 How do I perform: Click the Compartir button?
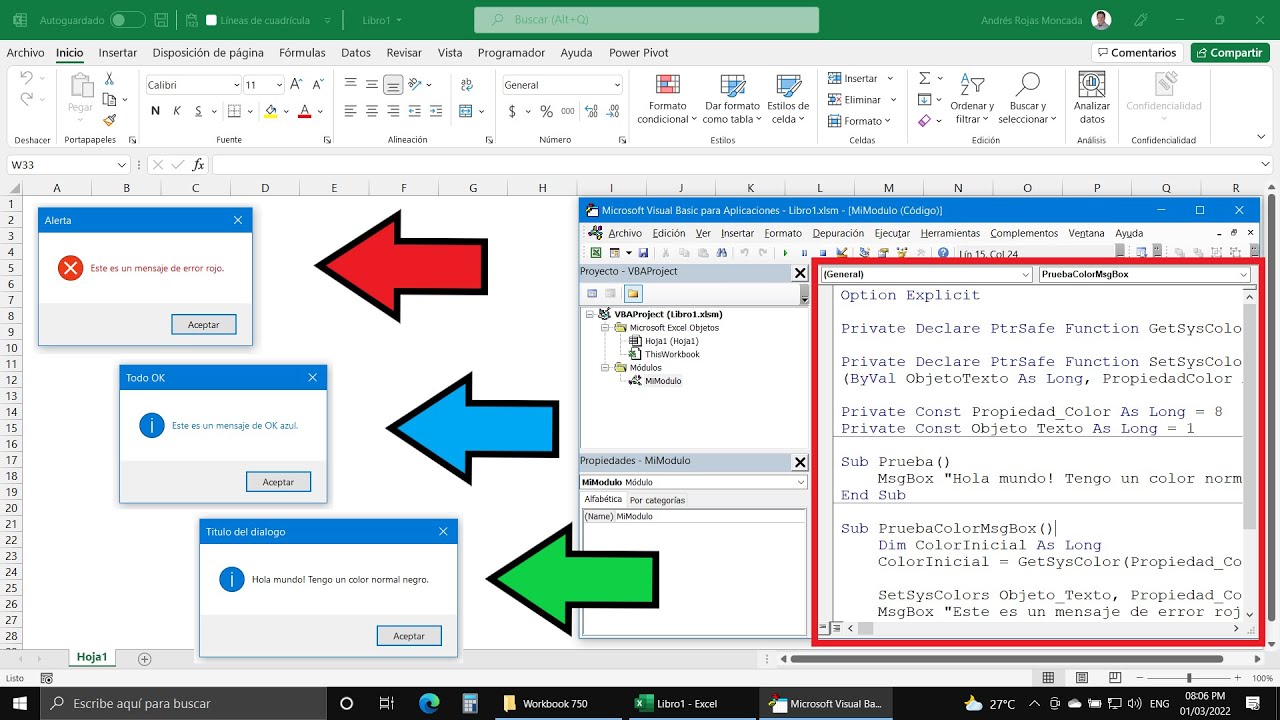(x=1229, y=53)
